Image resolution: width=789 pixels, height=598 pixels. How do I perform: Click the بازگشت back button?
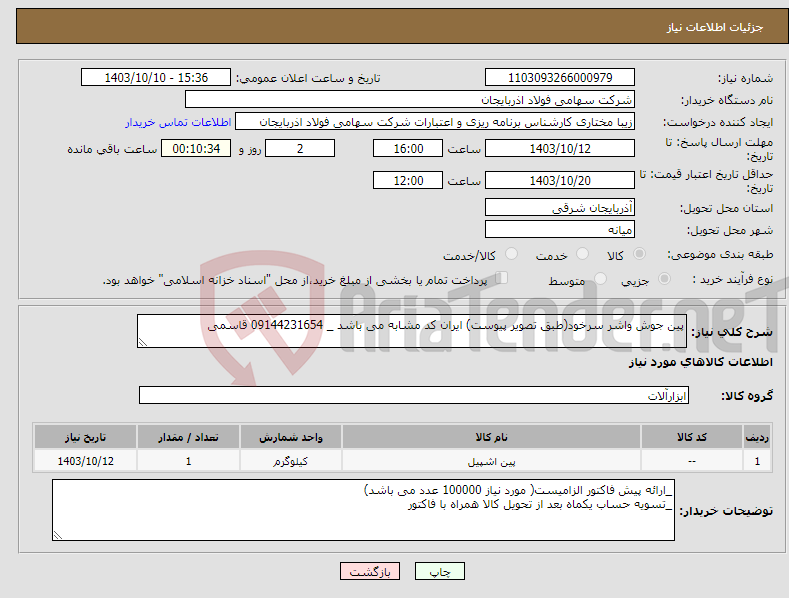(370, 571)
